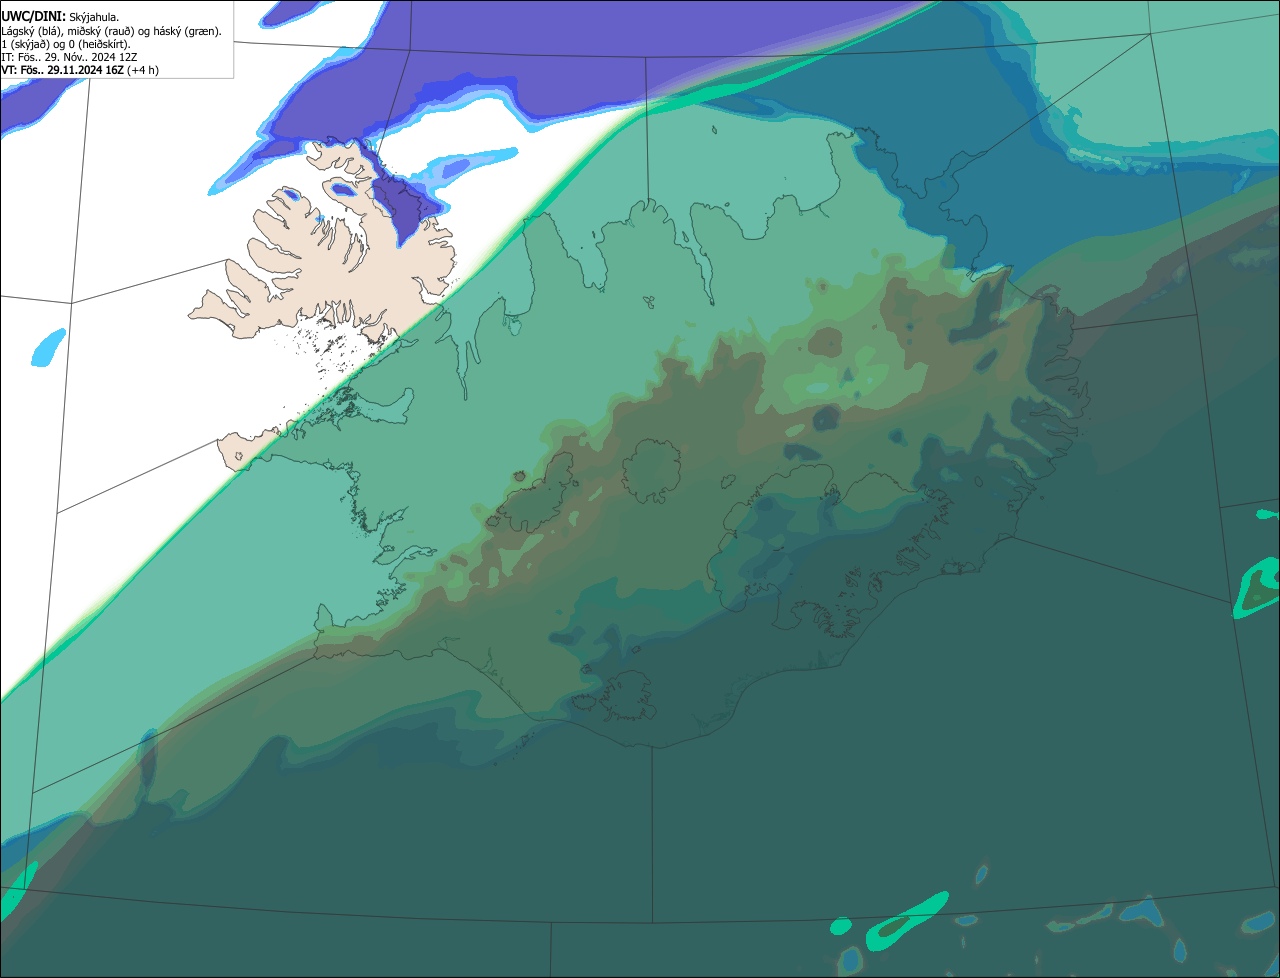
Task: Click the "IT: Fös.. 29. Nóv.. 2024 12Z" line
Action: point(70,57)
